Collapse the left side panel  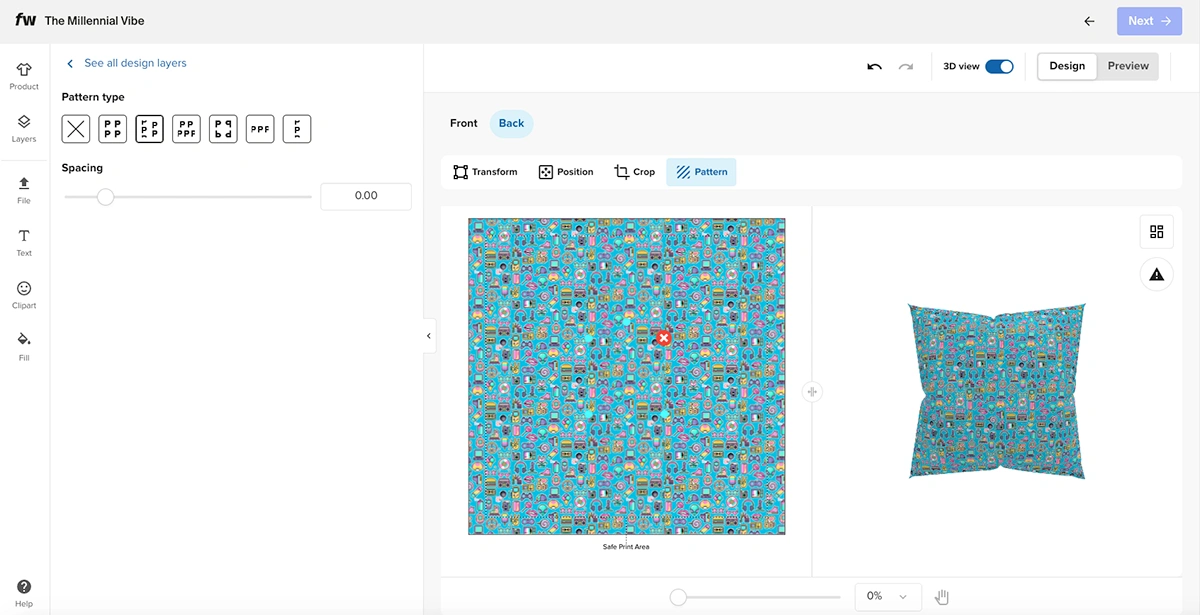[429, 336]
